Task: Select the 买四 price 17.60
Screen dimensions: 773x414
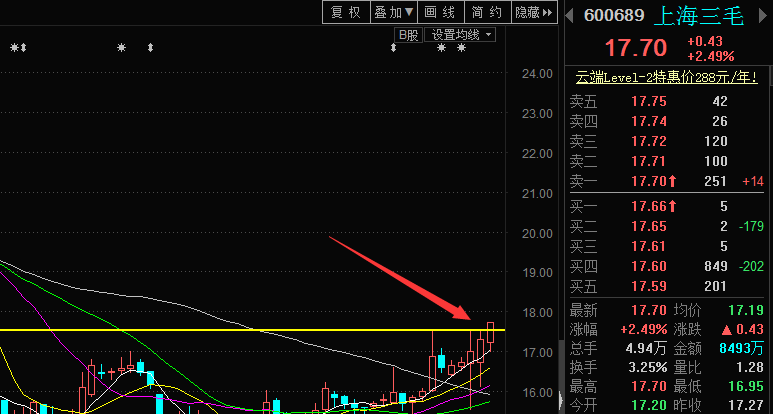Action: pyautogui.click(x=649, y=266)
